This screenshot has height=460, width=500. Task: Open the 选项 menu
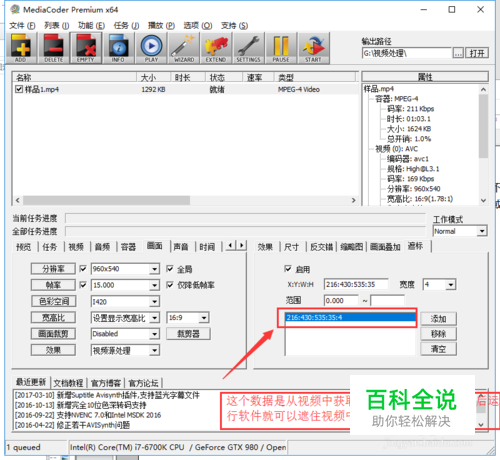pyautogui.click(x=197, y=26)
